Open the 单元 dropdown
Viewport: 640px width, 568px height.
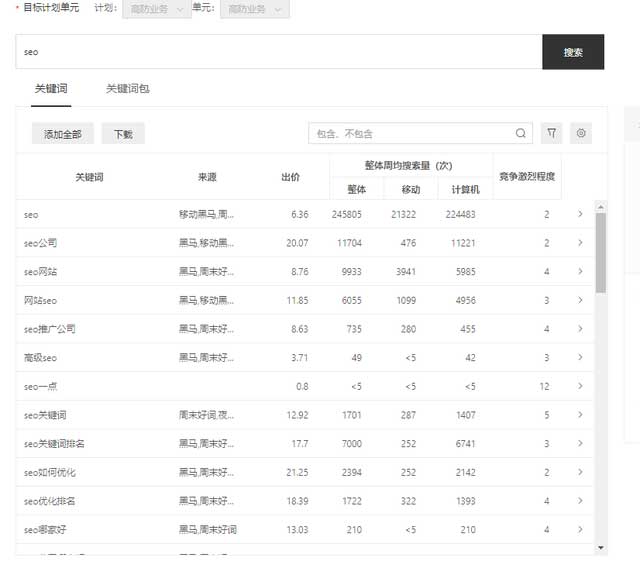click(x=254, y=9)
